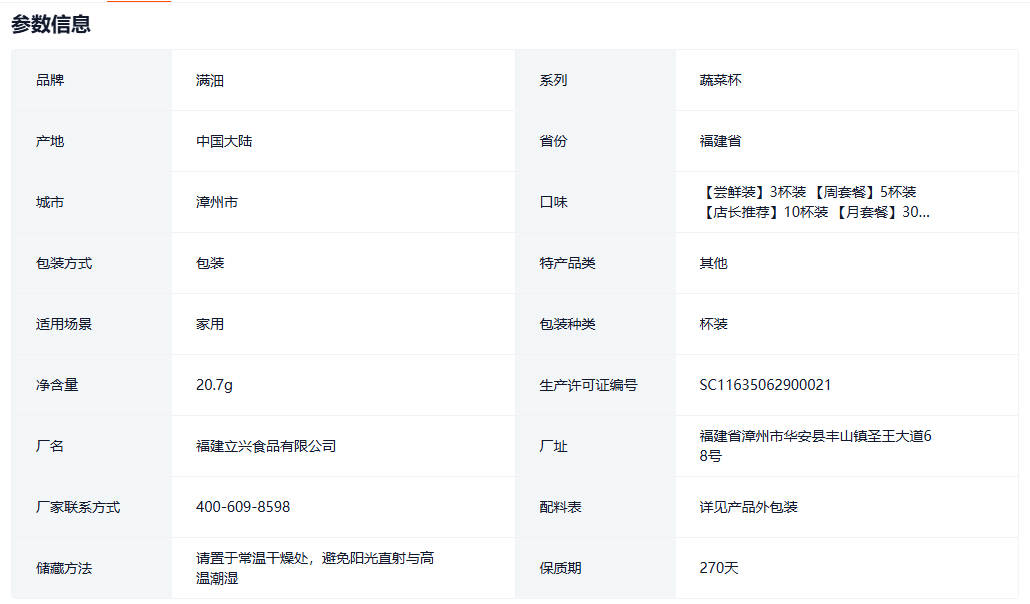Image resolution: width=1030 pixels, height=604 pixels.
Task: Select the province value 福建省
Action: 720,141
